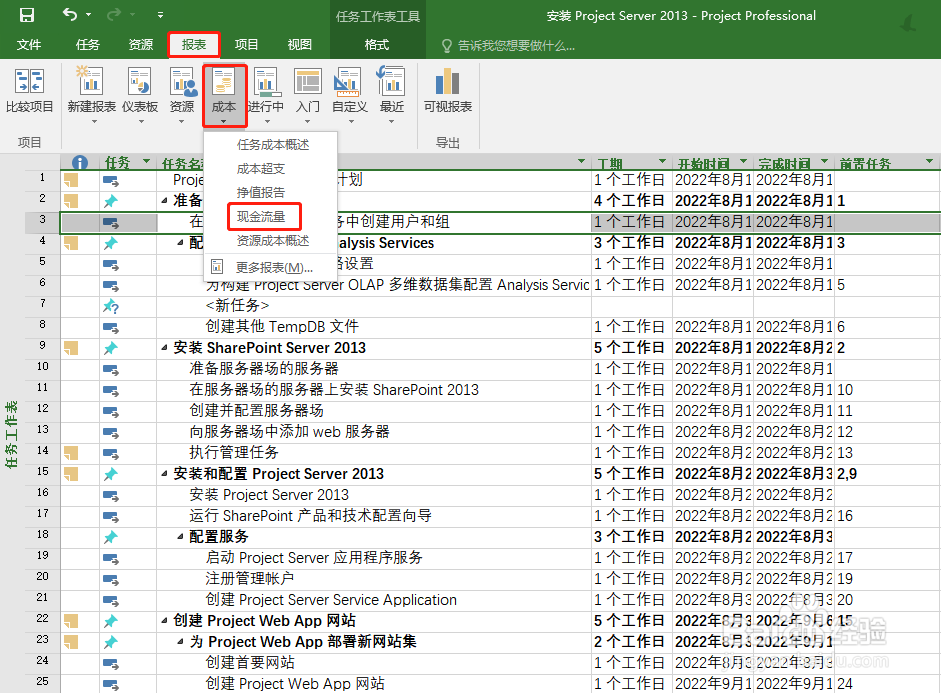Select the 报表 ribbon tab
The image size is (941, 693).
[x=194, y=44]
